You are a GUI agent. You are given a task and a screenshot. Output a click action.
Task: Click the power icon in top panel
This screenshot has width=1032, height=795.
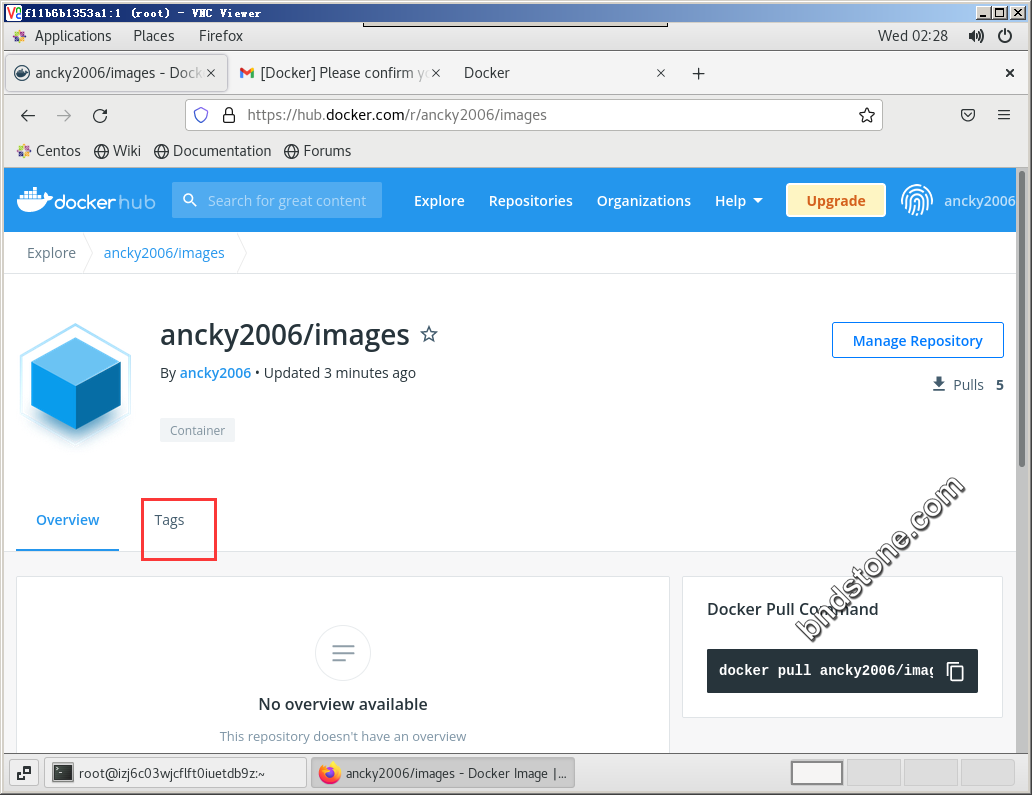pos(1005,36)
